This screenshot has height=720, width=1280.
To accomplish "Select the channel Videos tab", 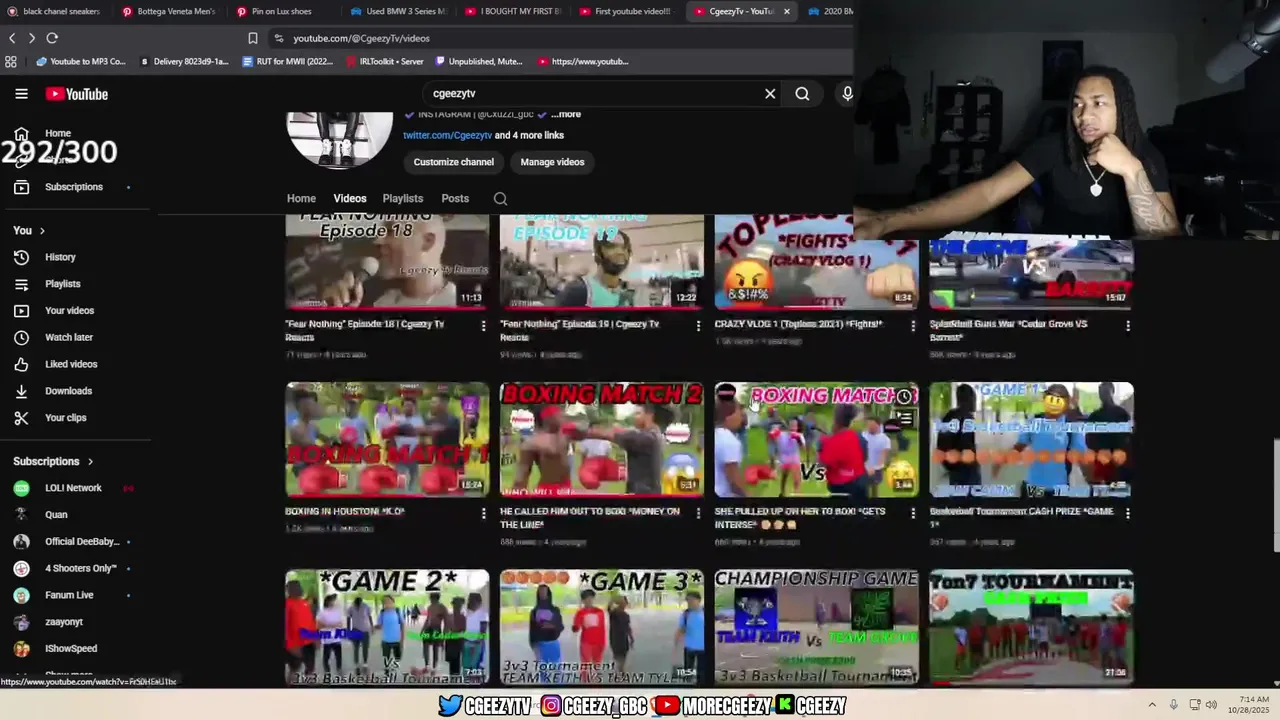I will point(350,198).
